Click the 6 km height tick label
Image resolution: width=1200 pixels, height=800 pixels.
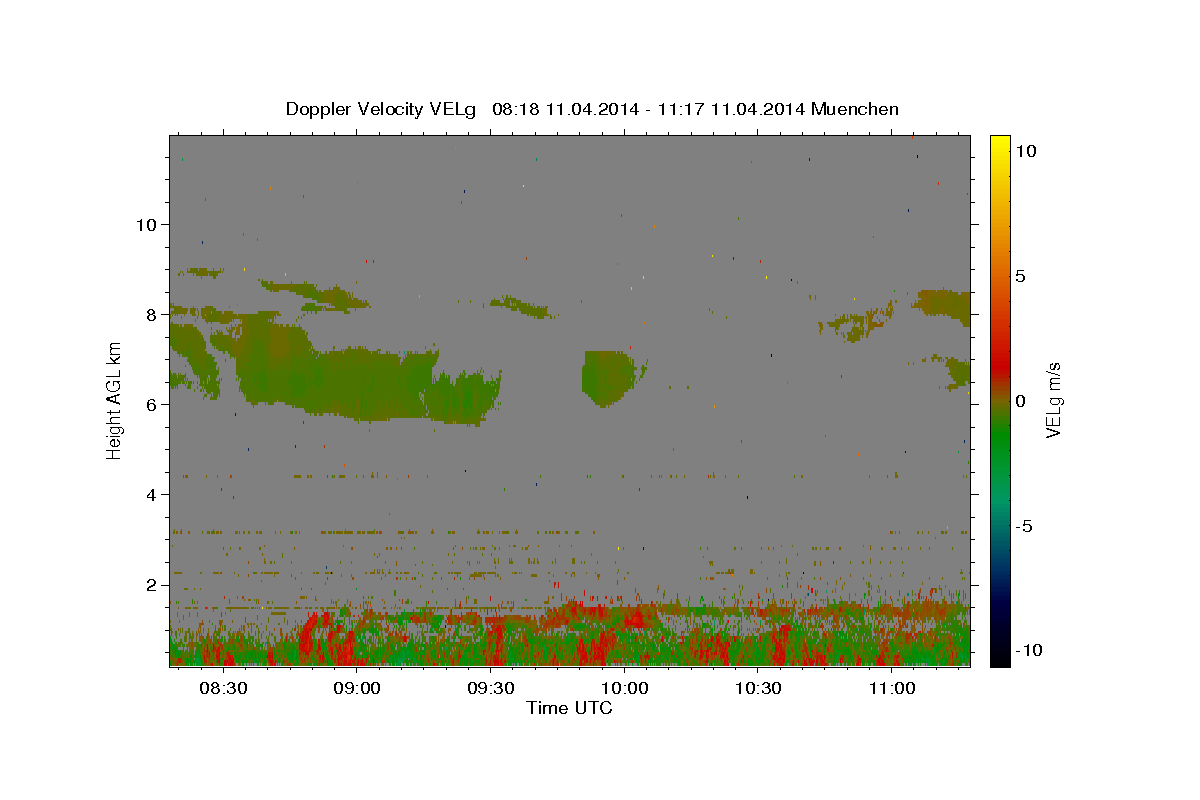150,404
